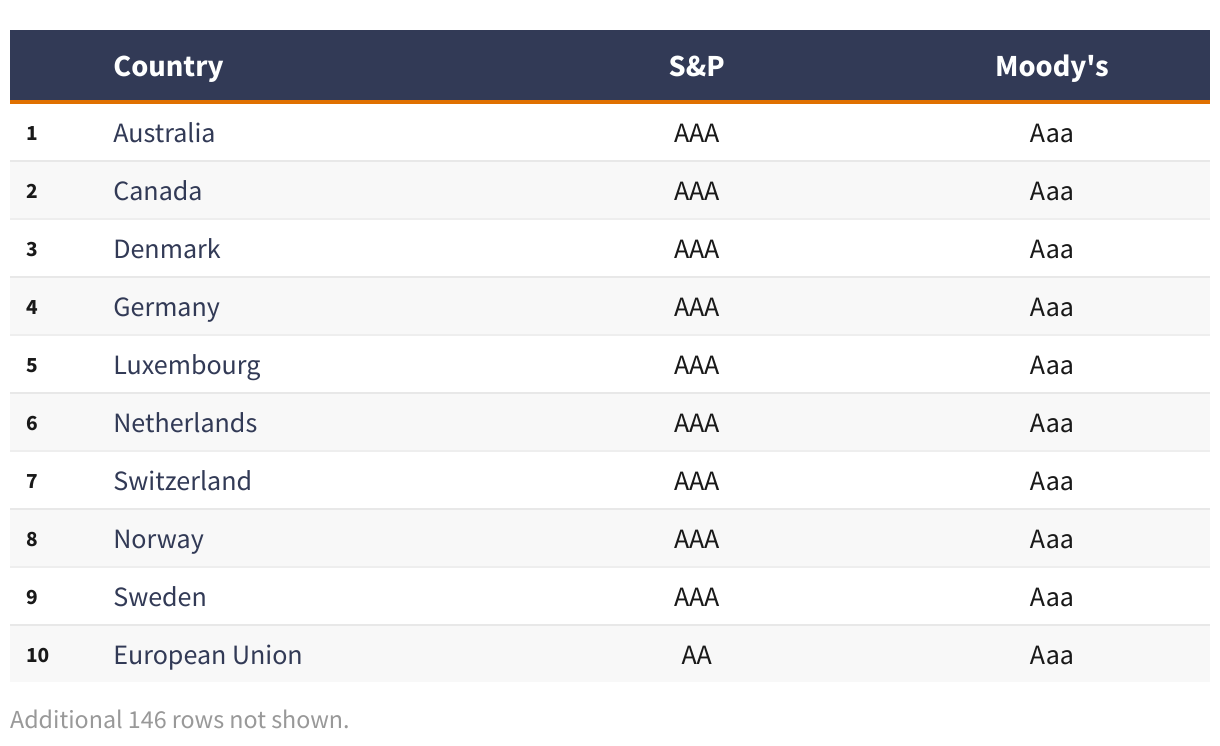This screenshot has height=746, width=1220.
Task: Open the Switzerland entry
Action: [x=182, y=481]
